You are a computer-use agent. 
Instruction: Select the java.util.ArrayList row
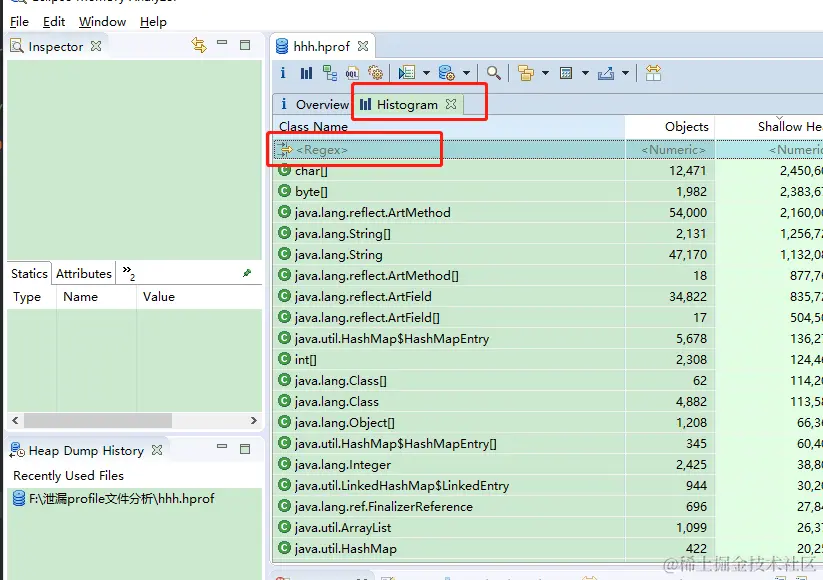pos(548,528)
